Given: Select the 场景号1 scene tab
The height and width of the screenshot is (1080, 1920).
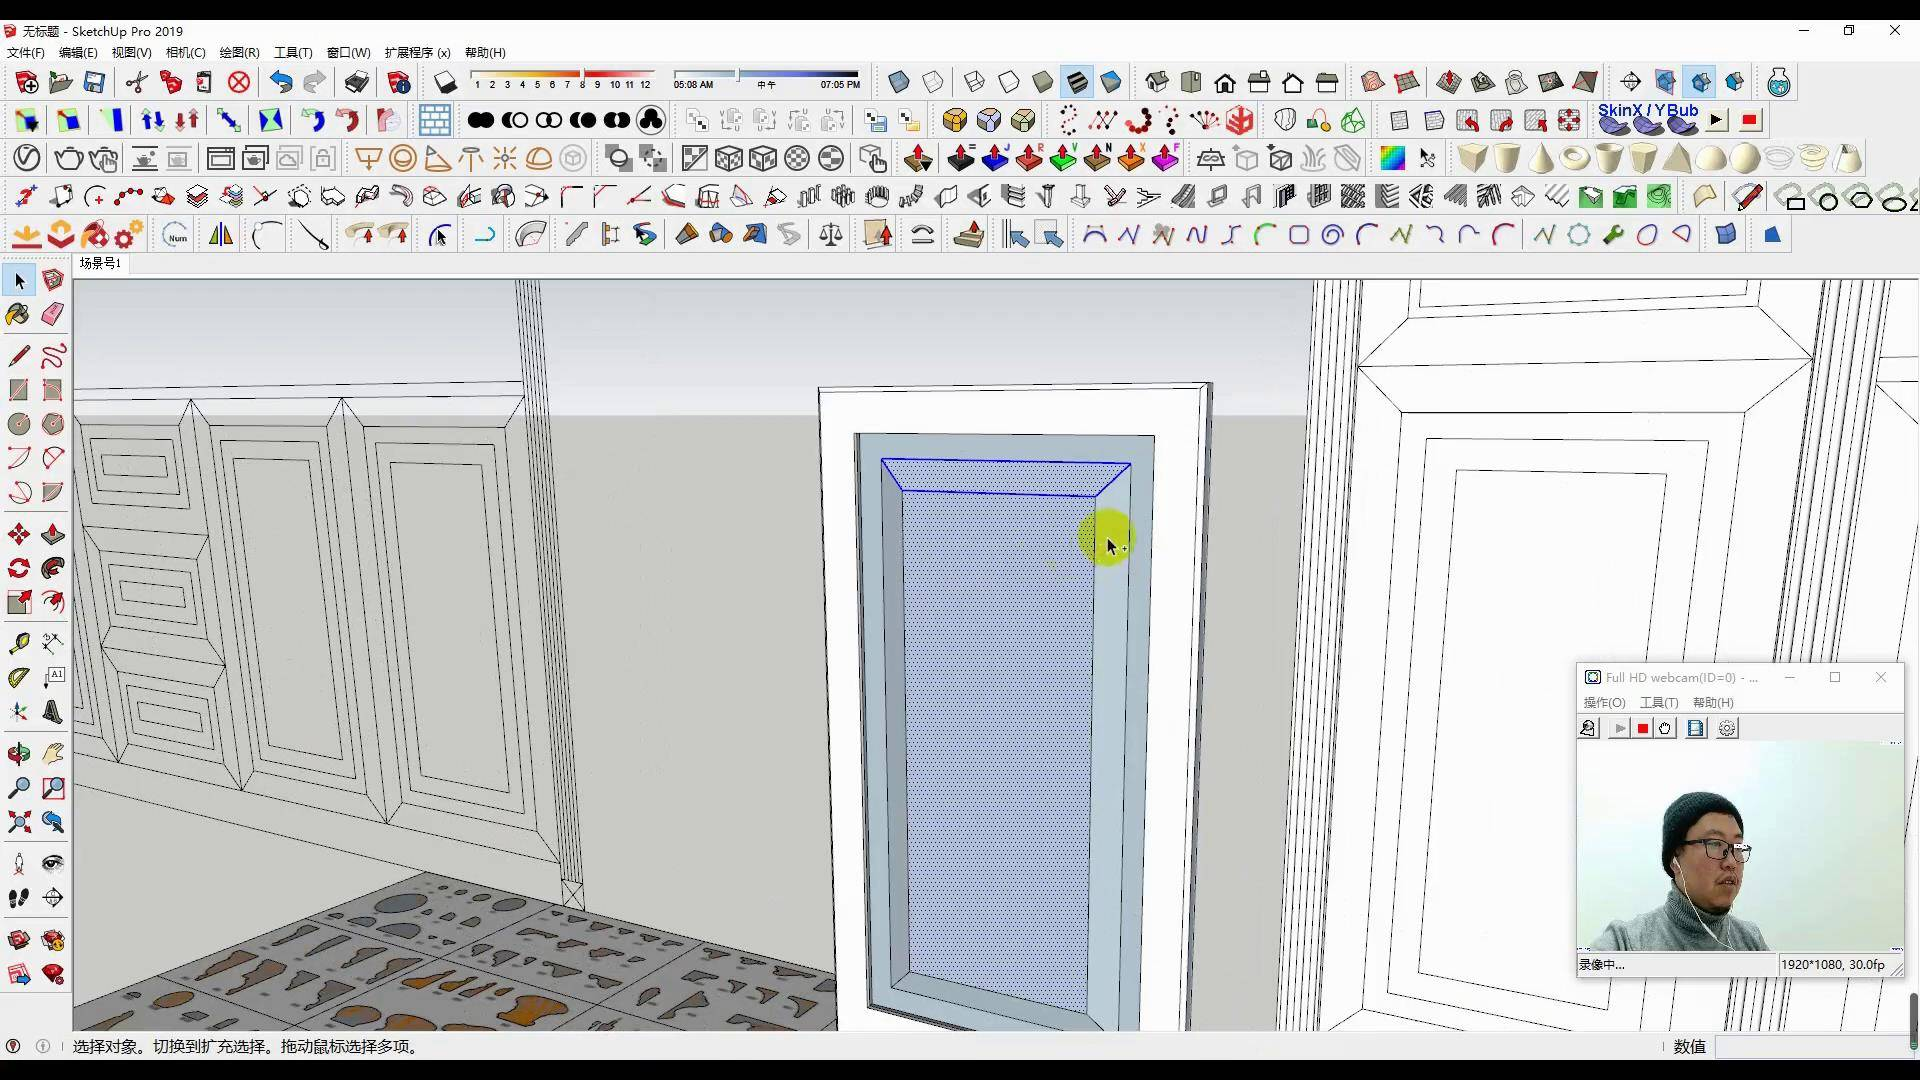Looking at the screenshot, I should pos(100,263).
